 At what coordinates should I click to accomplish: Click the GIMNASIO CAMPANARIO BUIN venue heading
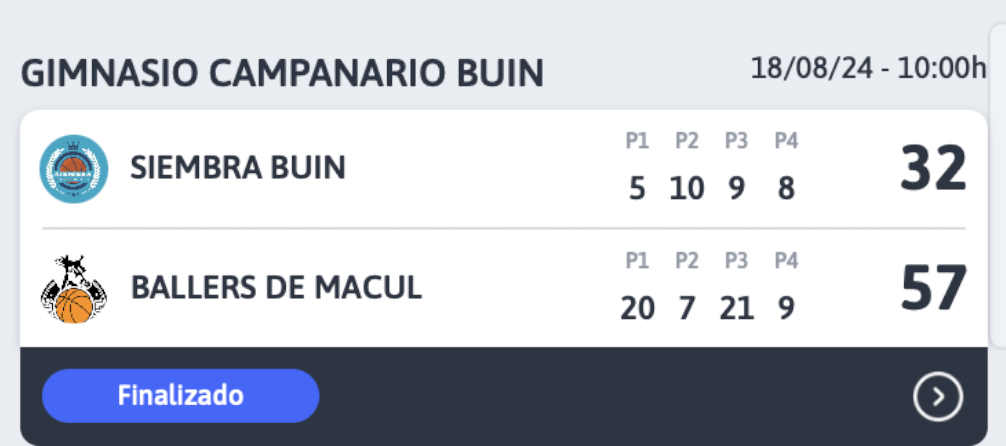coord(282,74)
